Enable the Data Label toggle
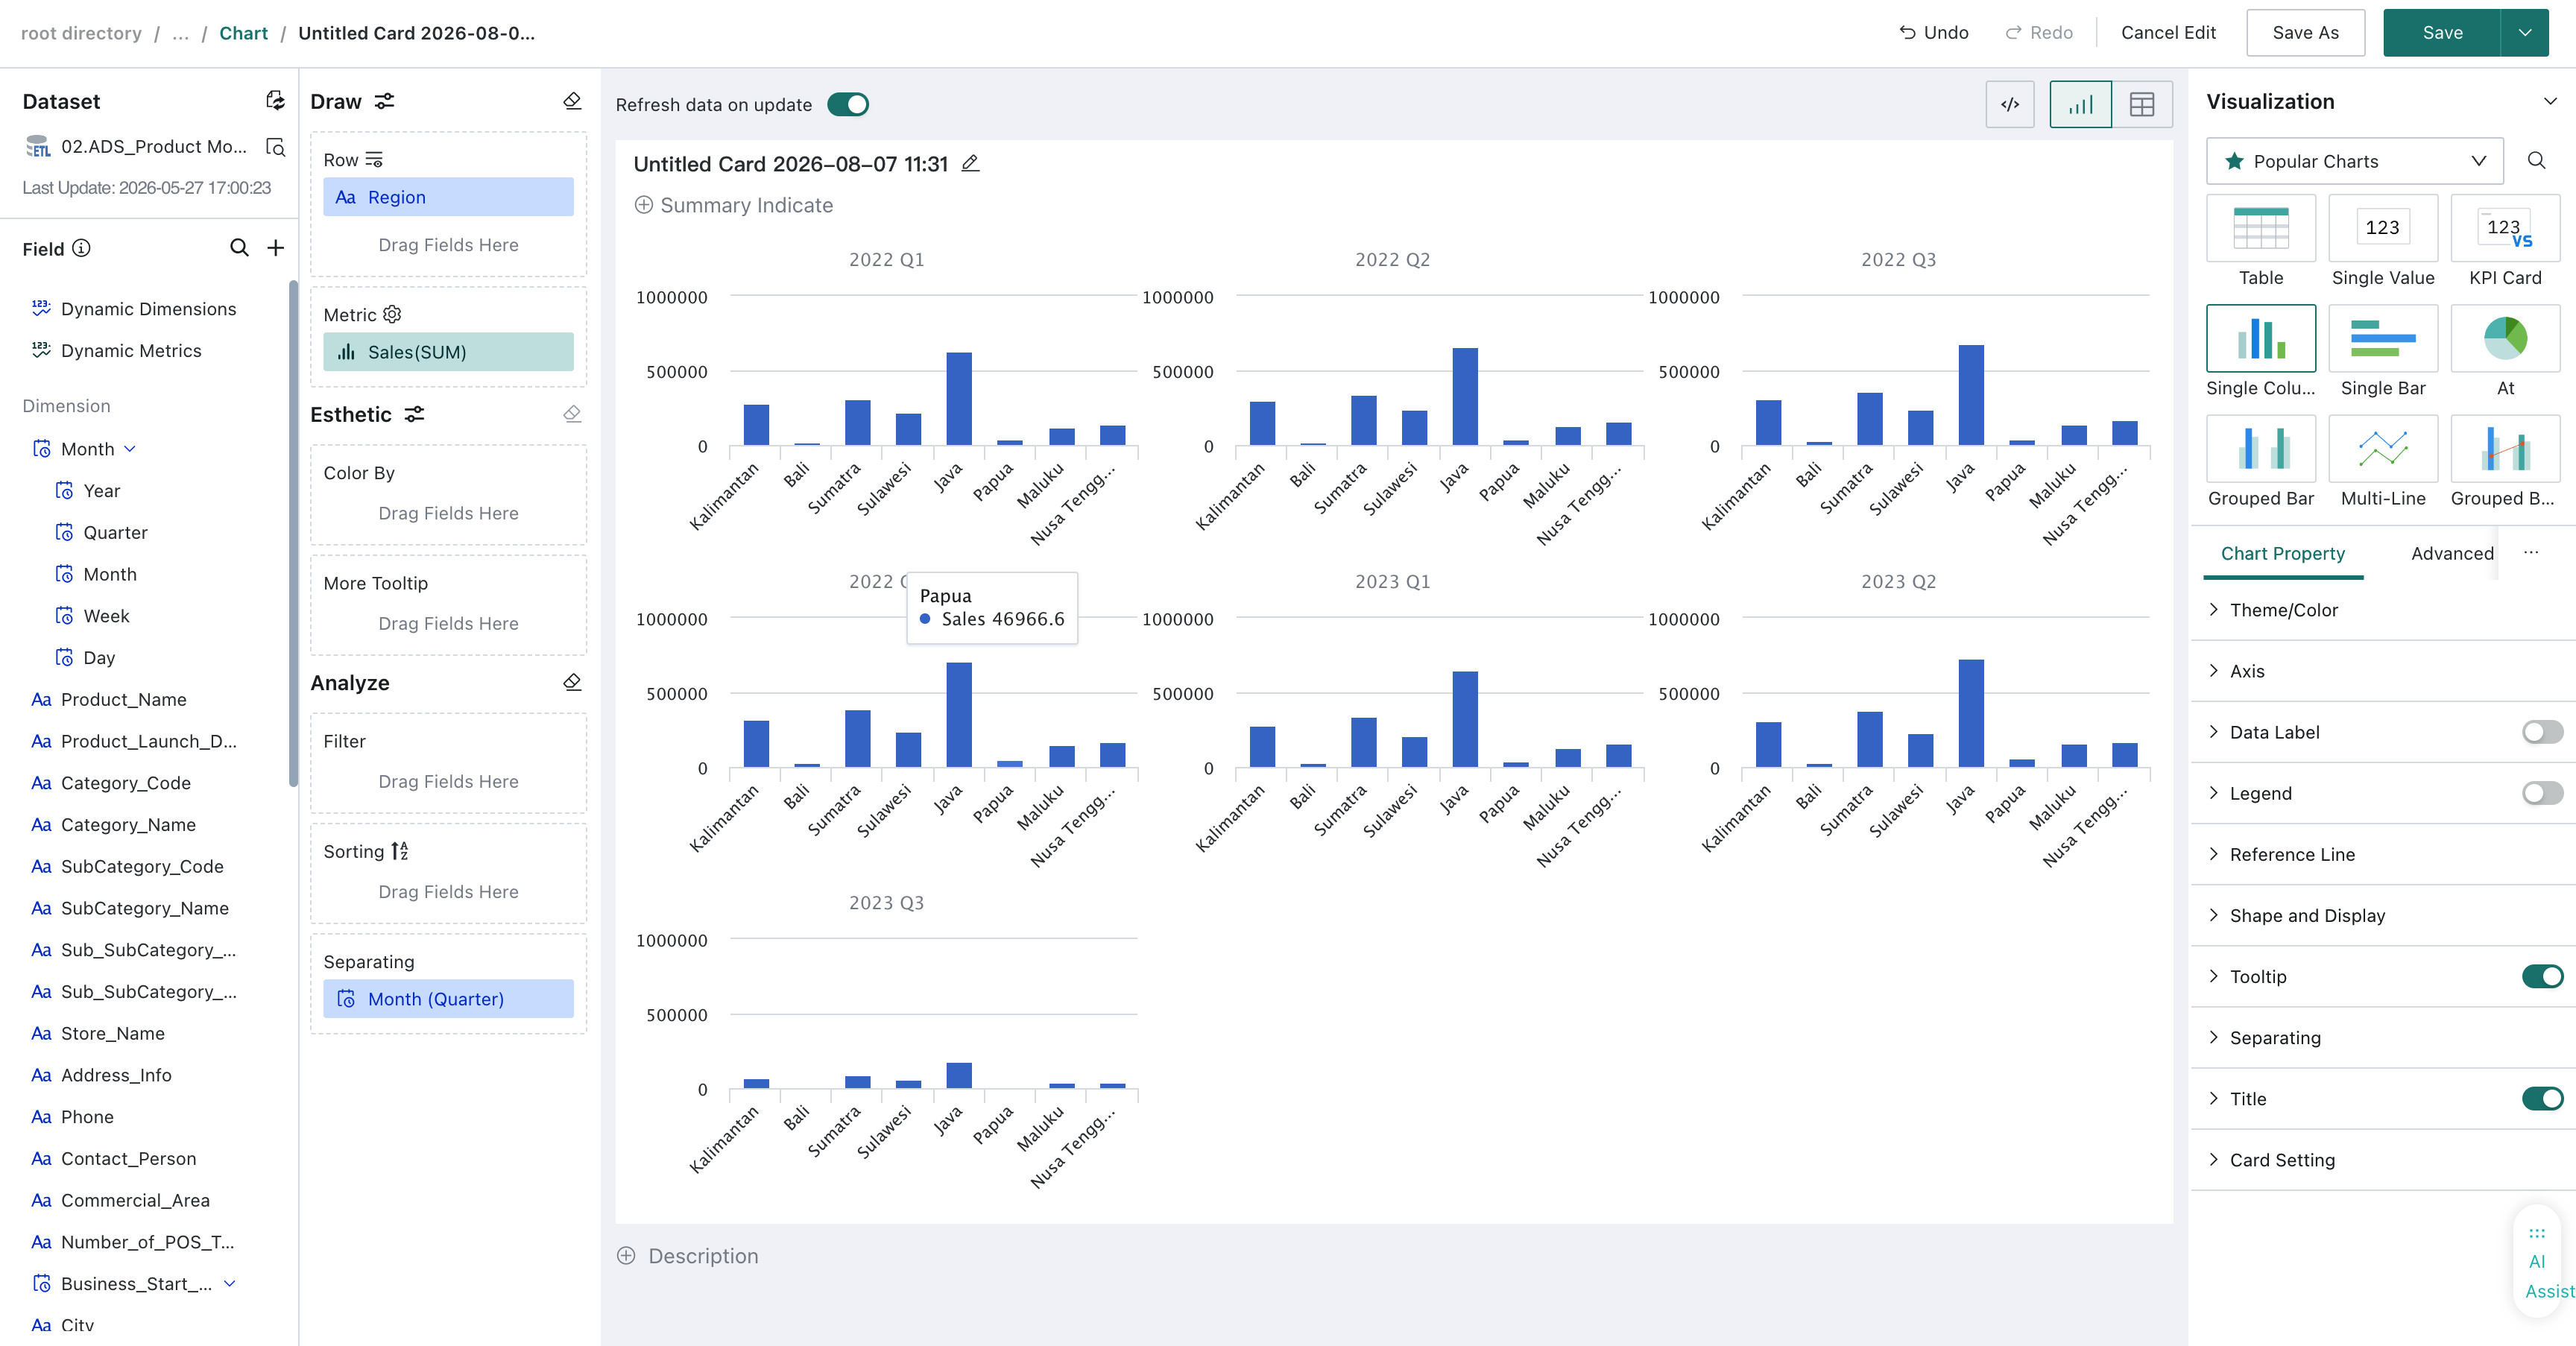Image resolution: width=2576 pixels, height=1346 pixels. pyautogui.click(x=2541, y=732)
